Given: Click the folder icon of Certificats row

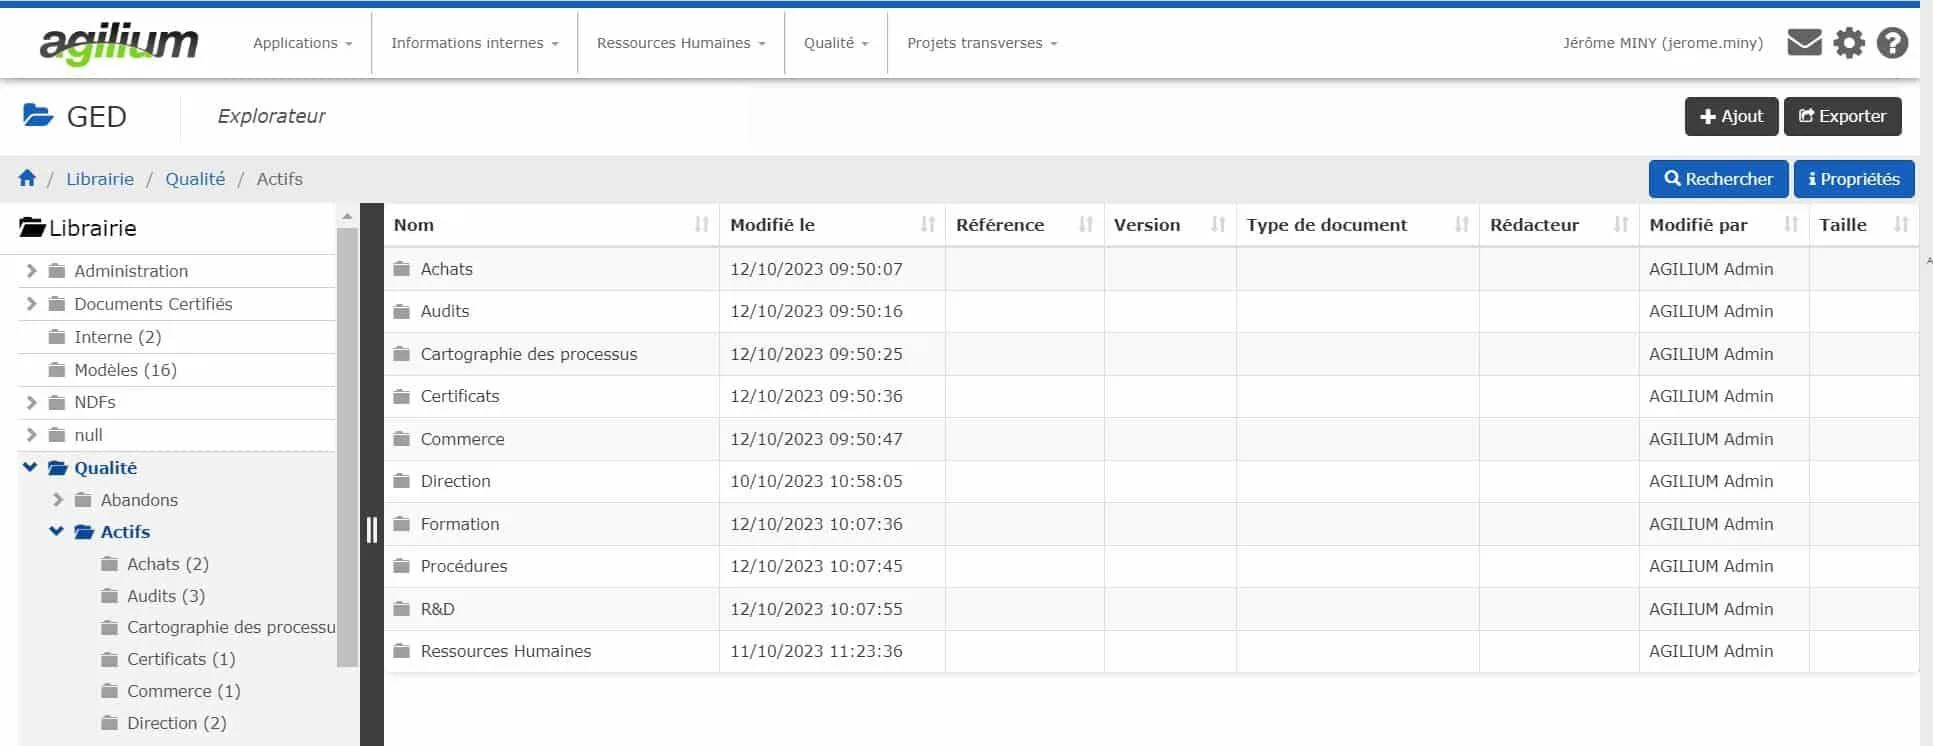Looking at the screenshot, I should click(402, 396).
